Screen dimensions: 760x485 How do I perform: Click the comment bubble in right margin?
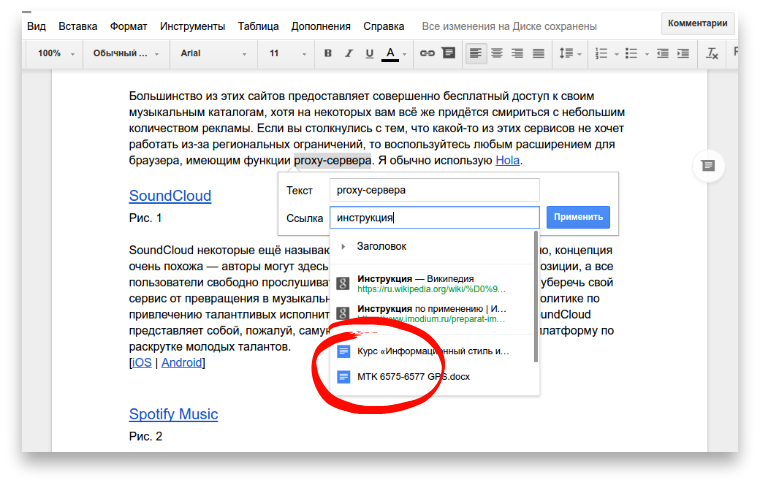pyautogui.click(x=708, y=166)
